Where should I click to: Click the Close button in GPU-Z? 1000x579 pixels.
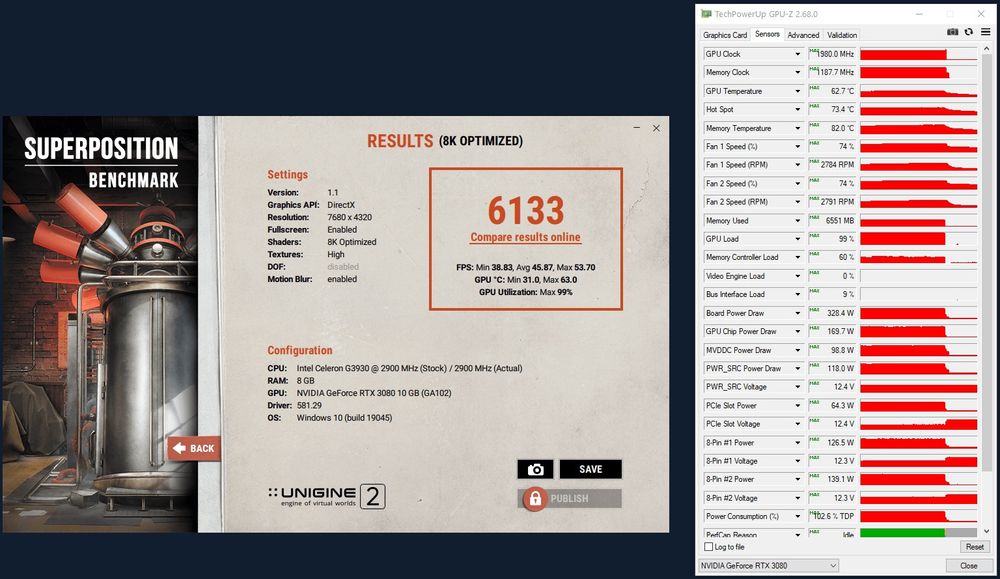click(x=968, y=566)
